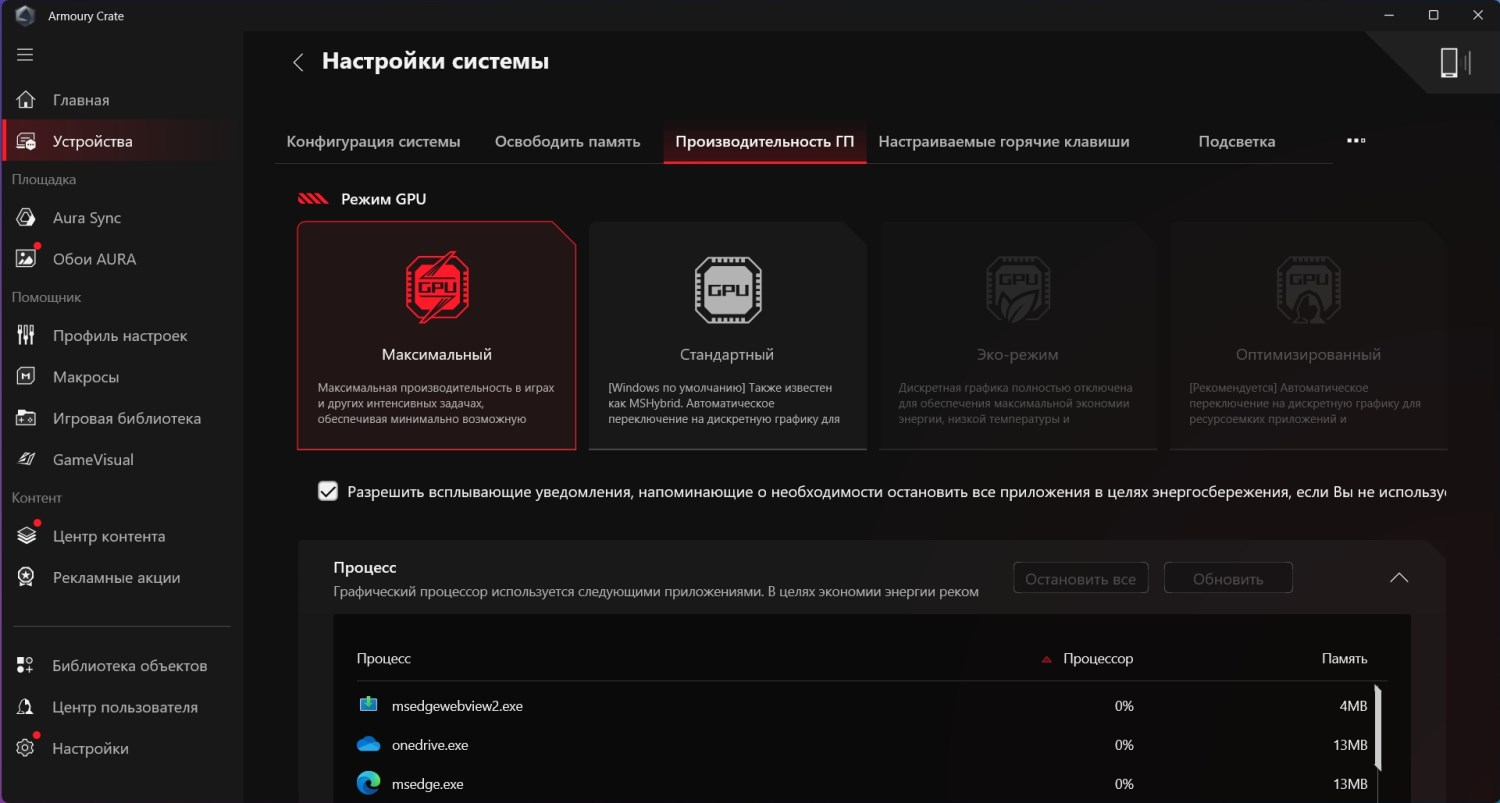This screenshot has width=1500, height=803.
Task: Click the Игровая библиотека gamepad icon
Action: [x=27, y=418]
